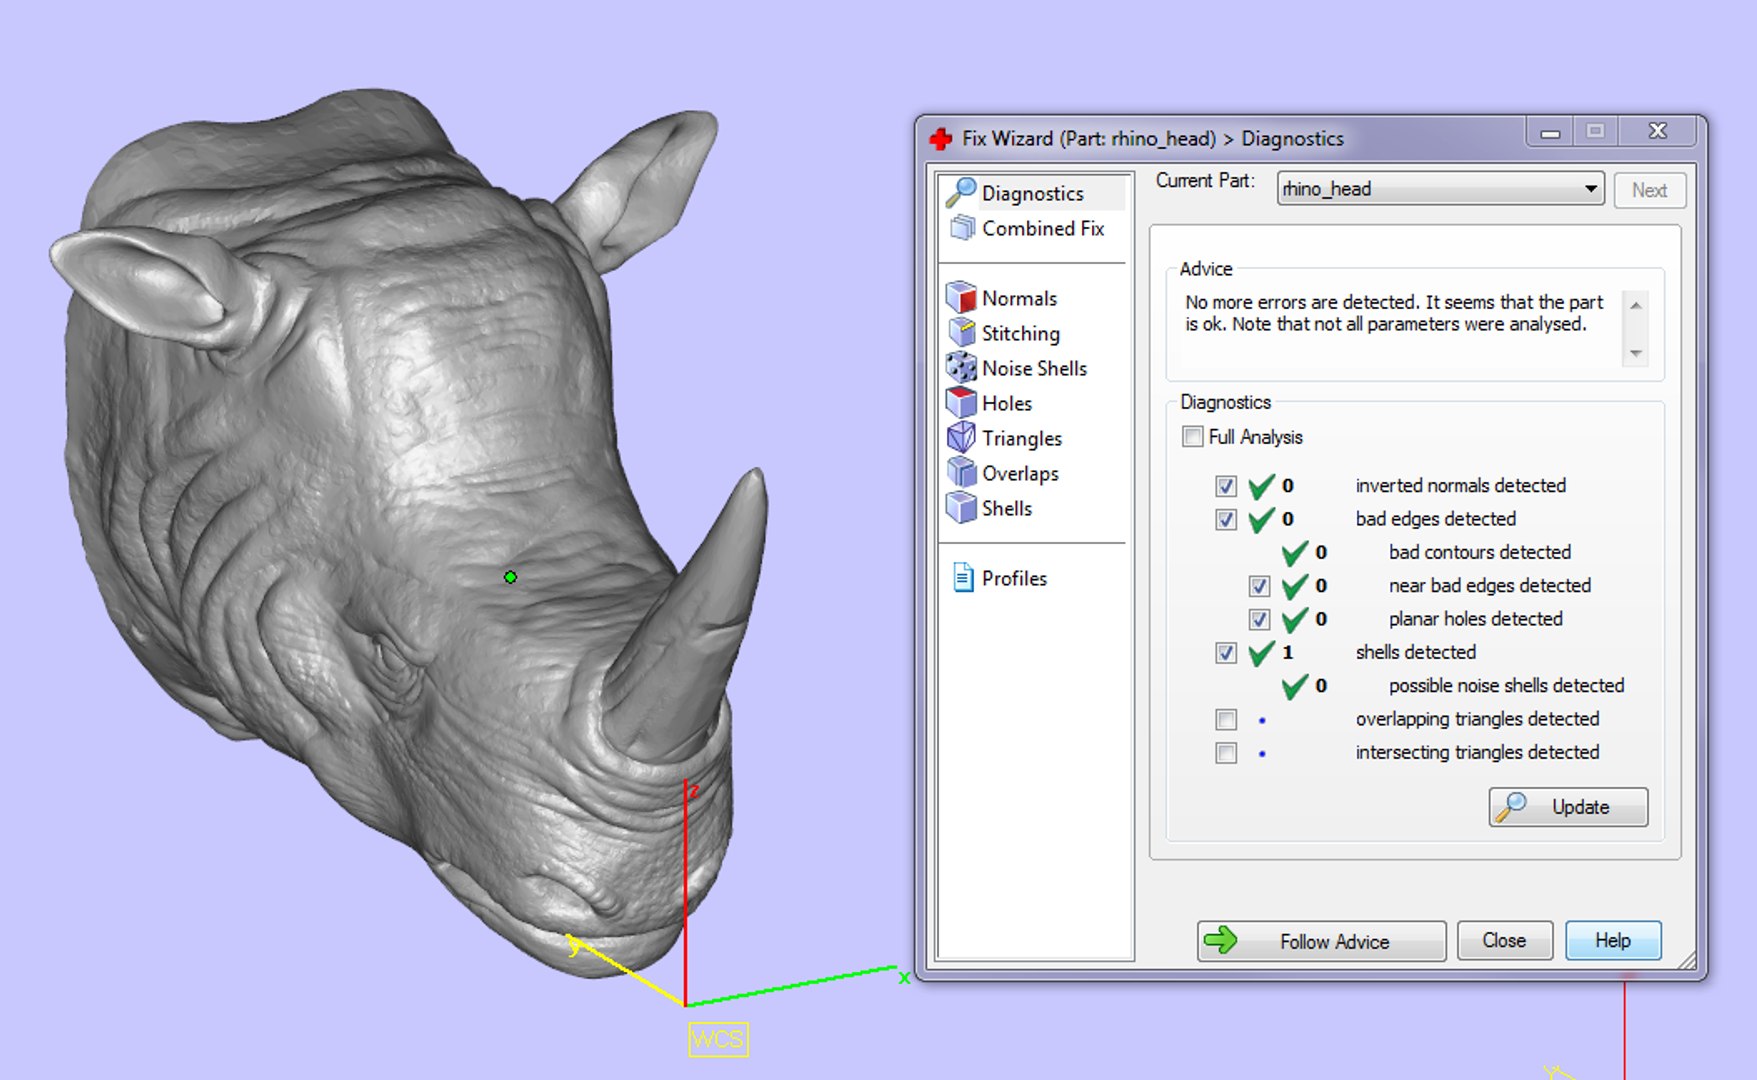Open the Diagnostics magnifier icon

(961, 192)
